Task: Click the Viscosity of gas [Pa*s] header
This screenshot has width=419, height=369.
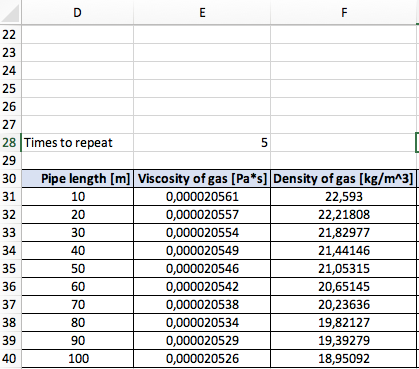Action: tap(202, 179)
